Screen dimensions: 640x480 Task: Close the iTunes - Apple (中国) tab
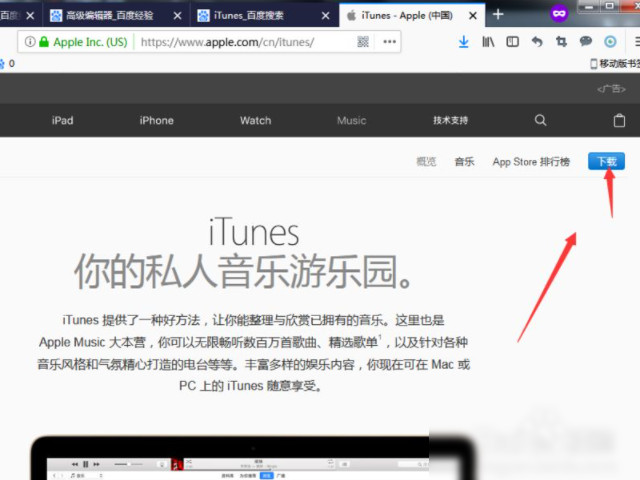tap(473, 16)
